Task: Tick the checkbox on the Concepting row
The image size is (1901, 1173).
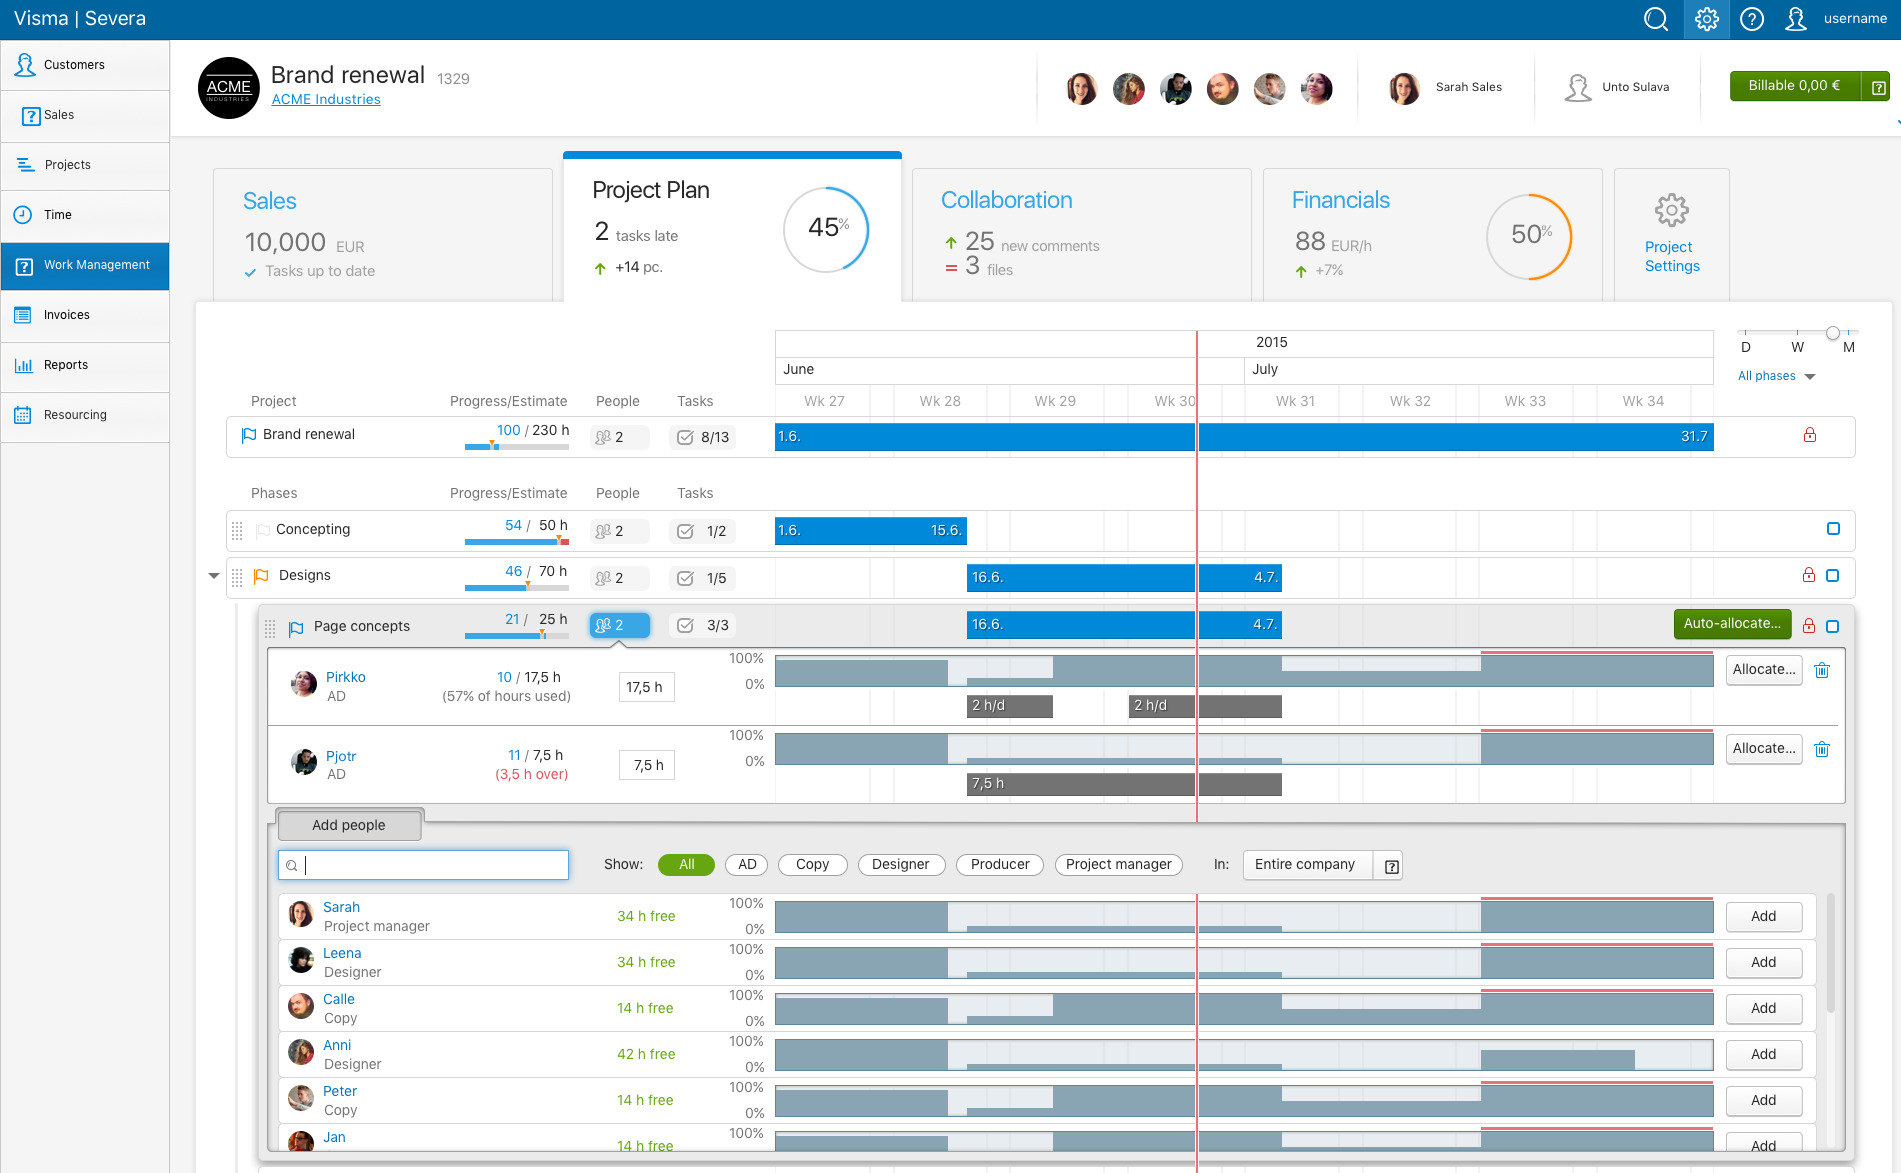Action: pyautogui.click(x=1833, y=529)
